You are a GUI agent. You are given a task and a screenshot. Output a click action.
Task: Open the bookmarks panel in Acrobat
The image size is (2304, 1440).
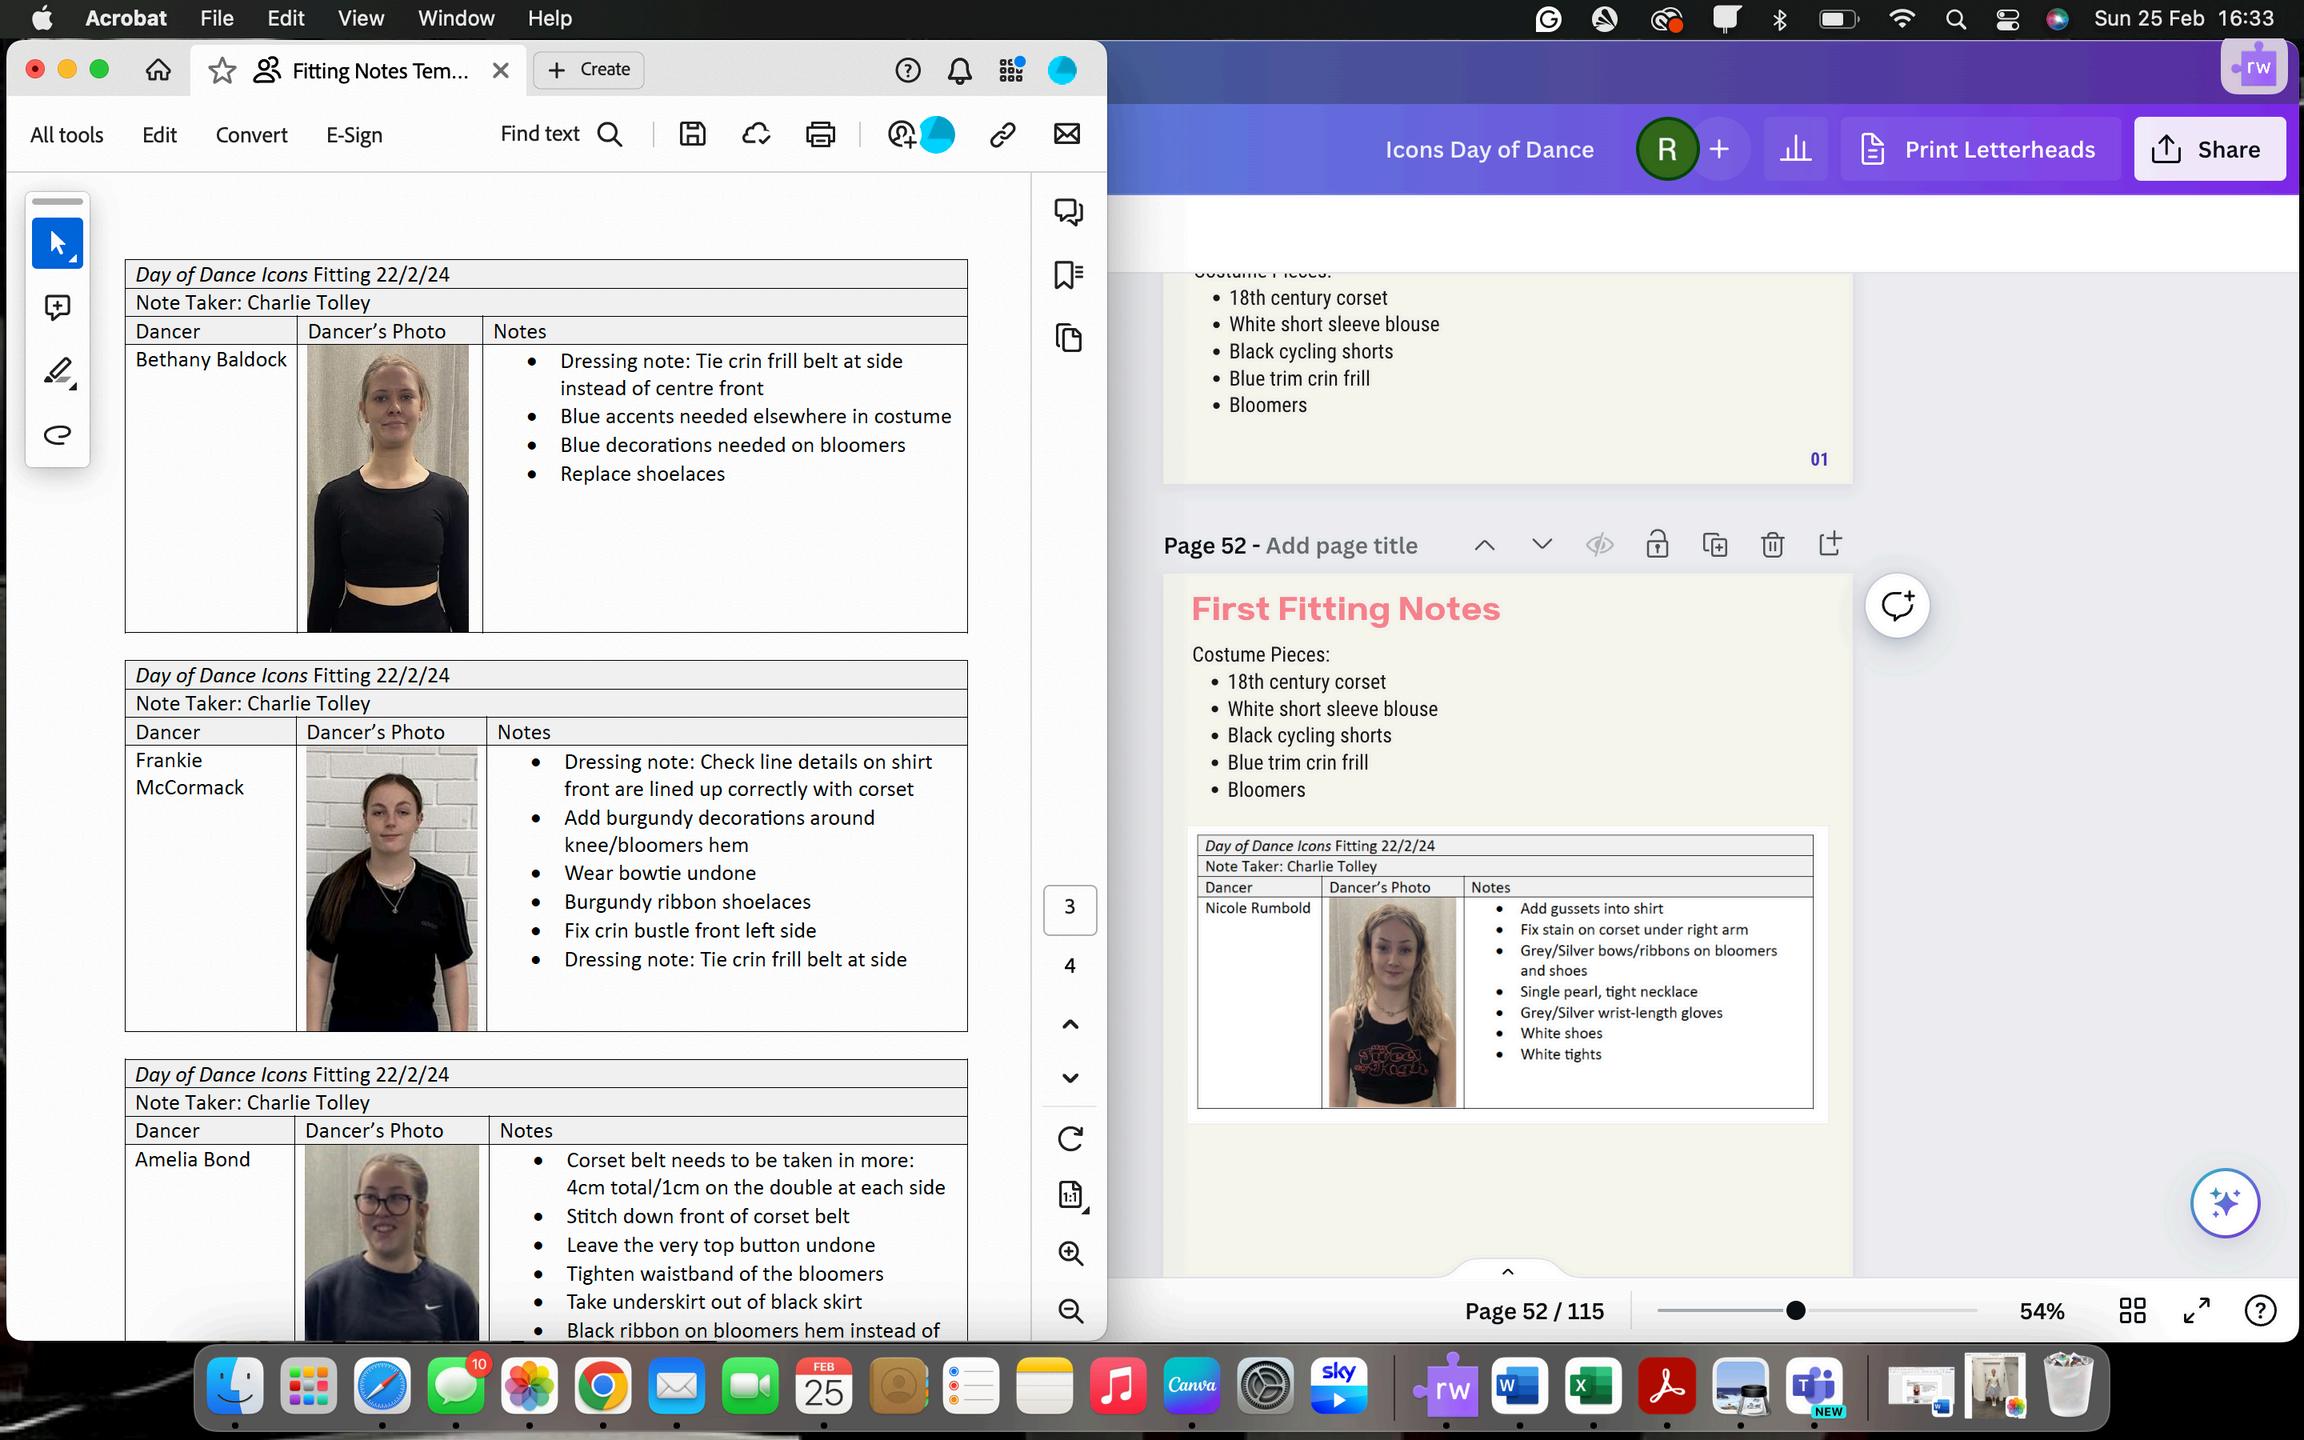pyautogui.click(x=1068, y=275)
